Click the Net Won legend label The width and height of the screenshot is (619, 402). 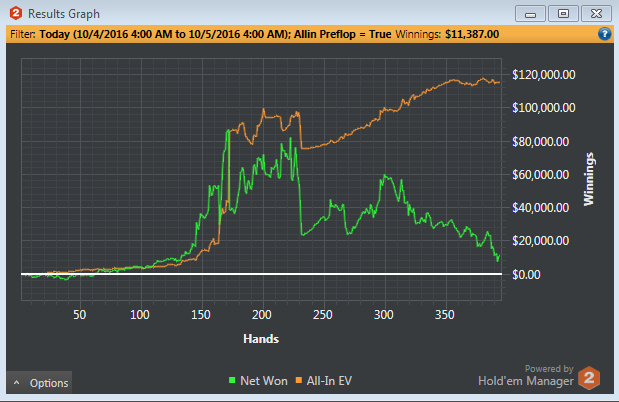(264, 381)
